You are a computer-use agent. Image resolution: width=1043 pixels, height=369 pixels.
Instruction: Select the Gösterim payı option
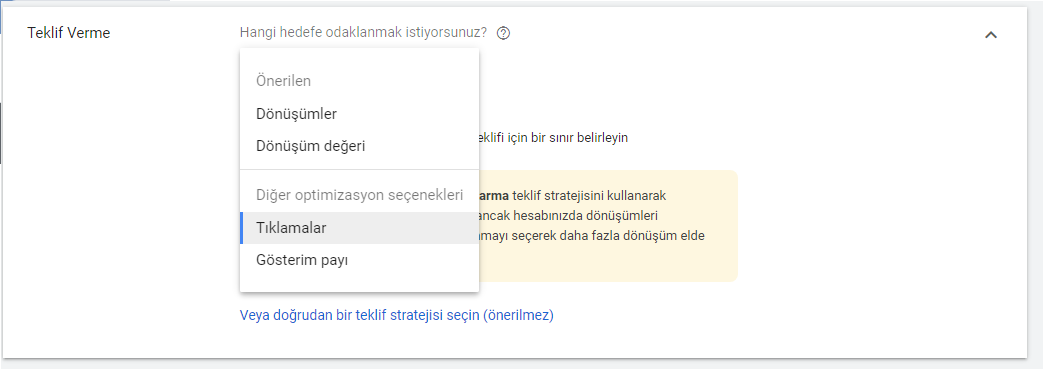[x=359, y=260]
